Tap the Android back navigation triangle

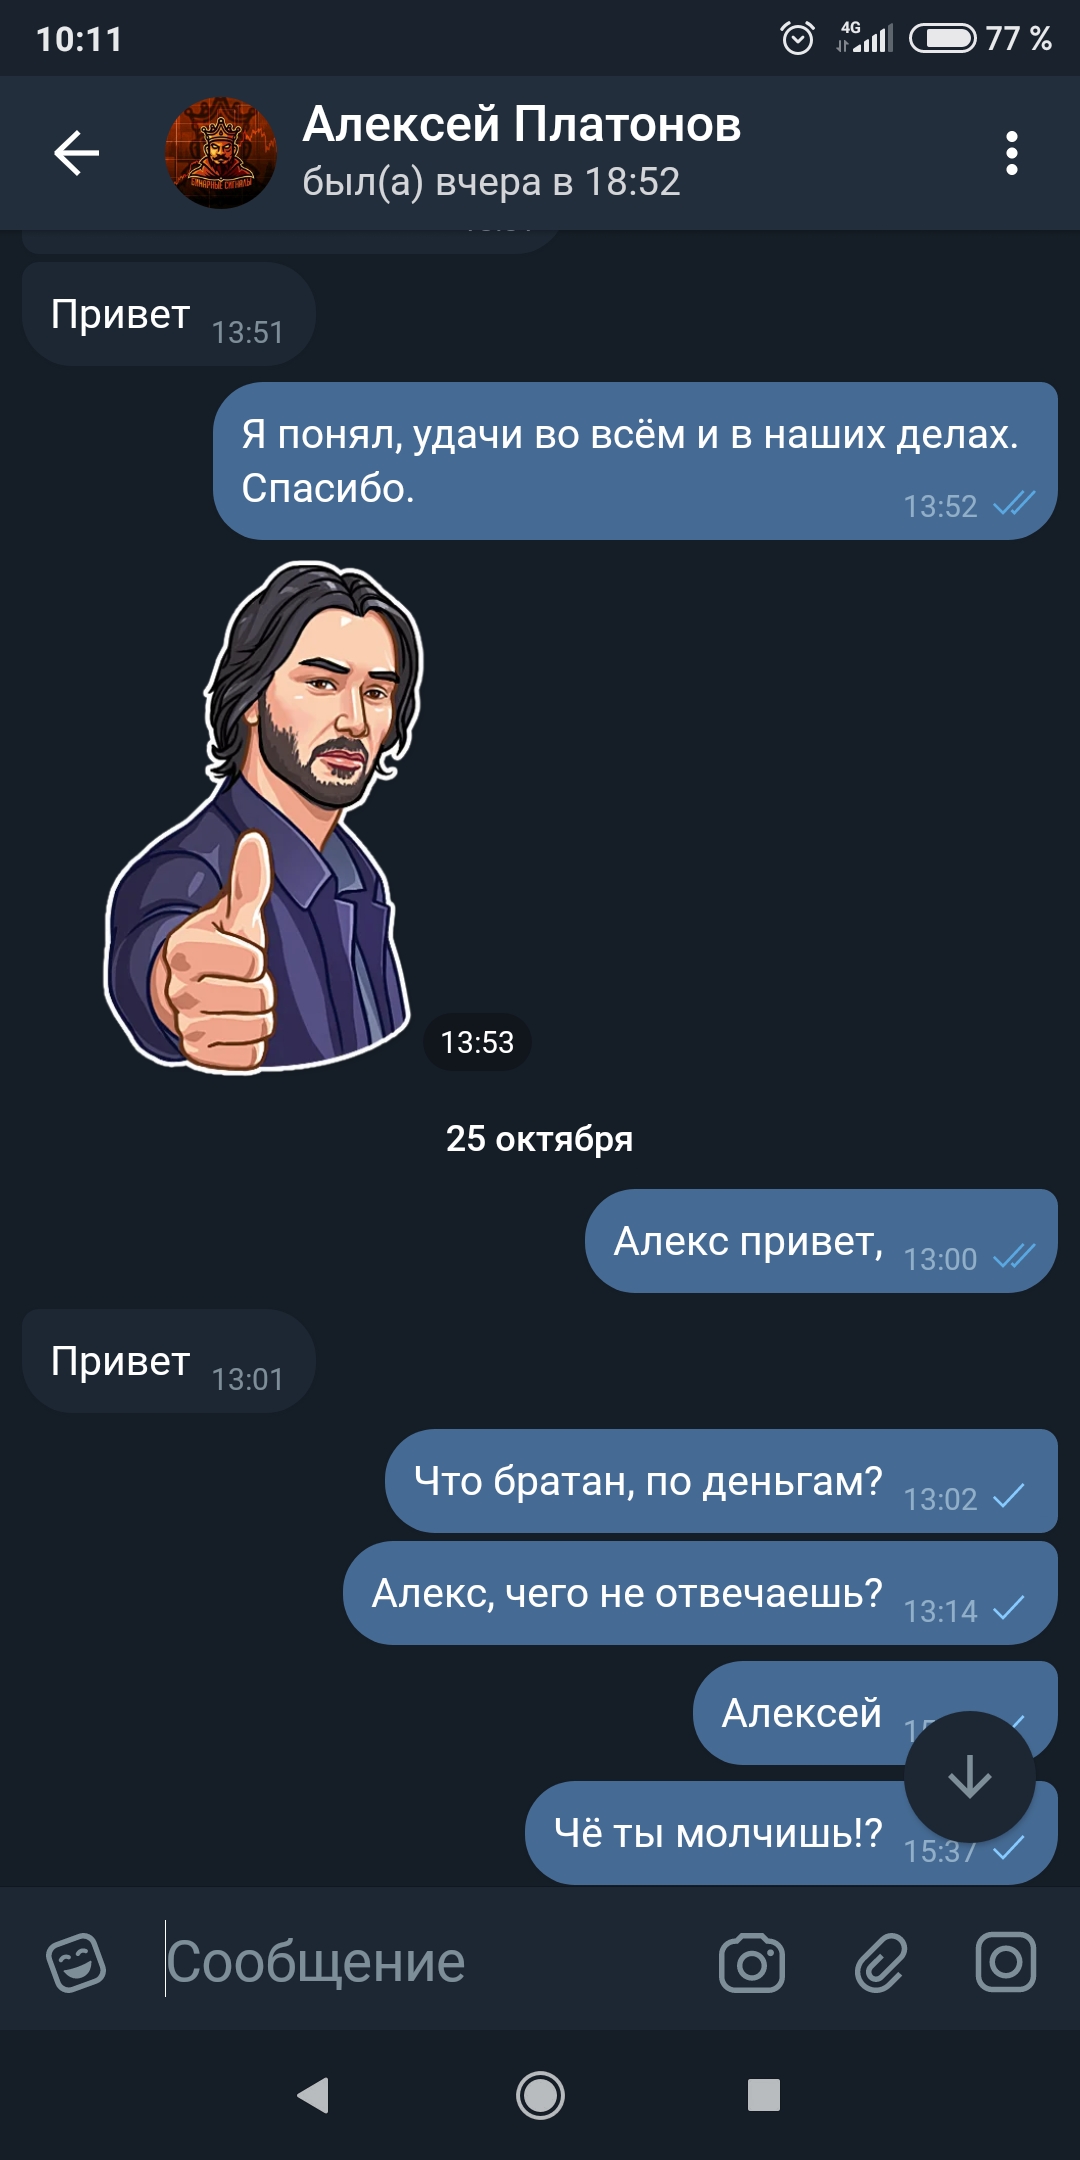(313, 2095)
